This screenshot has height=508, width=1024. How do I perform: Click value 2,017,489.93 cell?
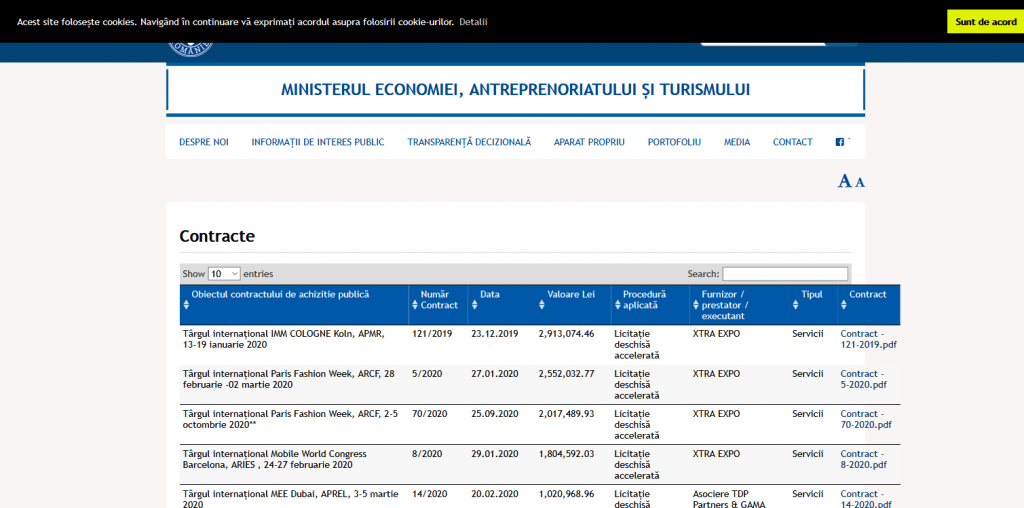566,414
